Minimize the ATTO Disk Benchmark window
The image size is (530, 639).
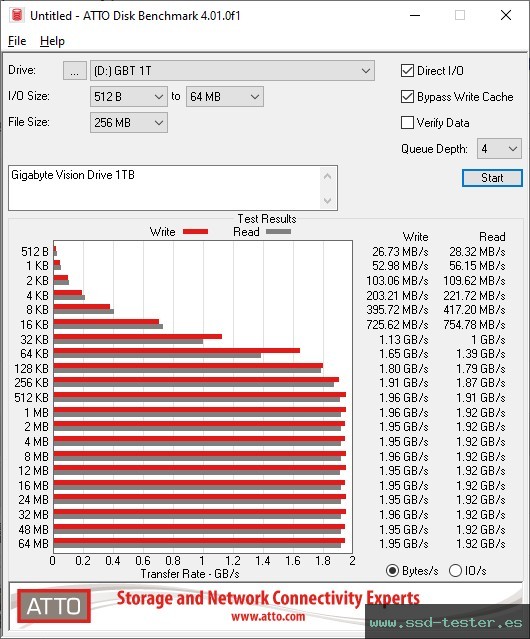pos(415,15)
